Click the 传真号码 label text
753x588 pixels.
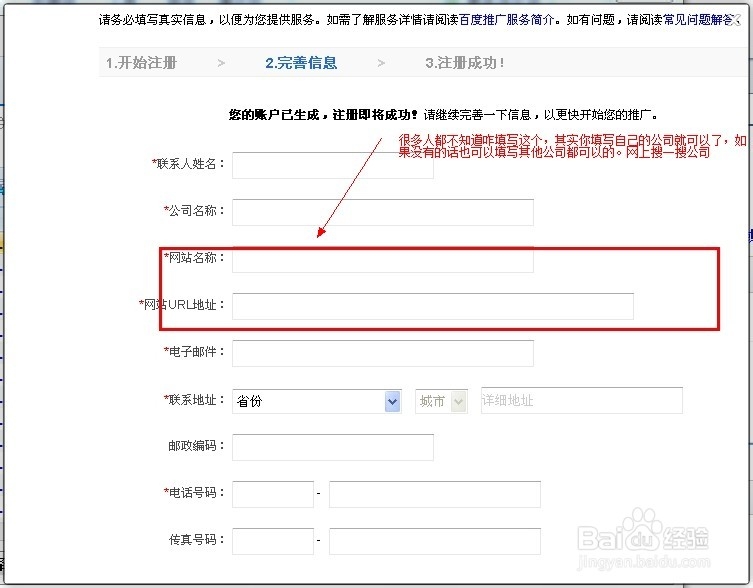tap(196, 539)
